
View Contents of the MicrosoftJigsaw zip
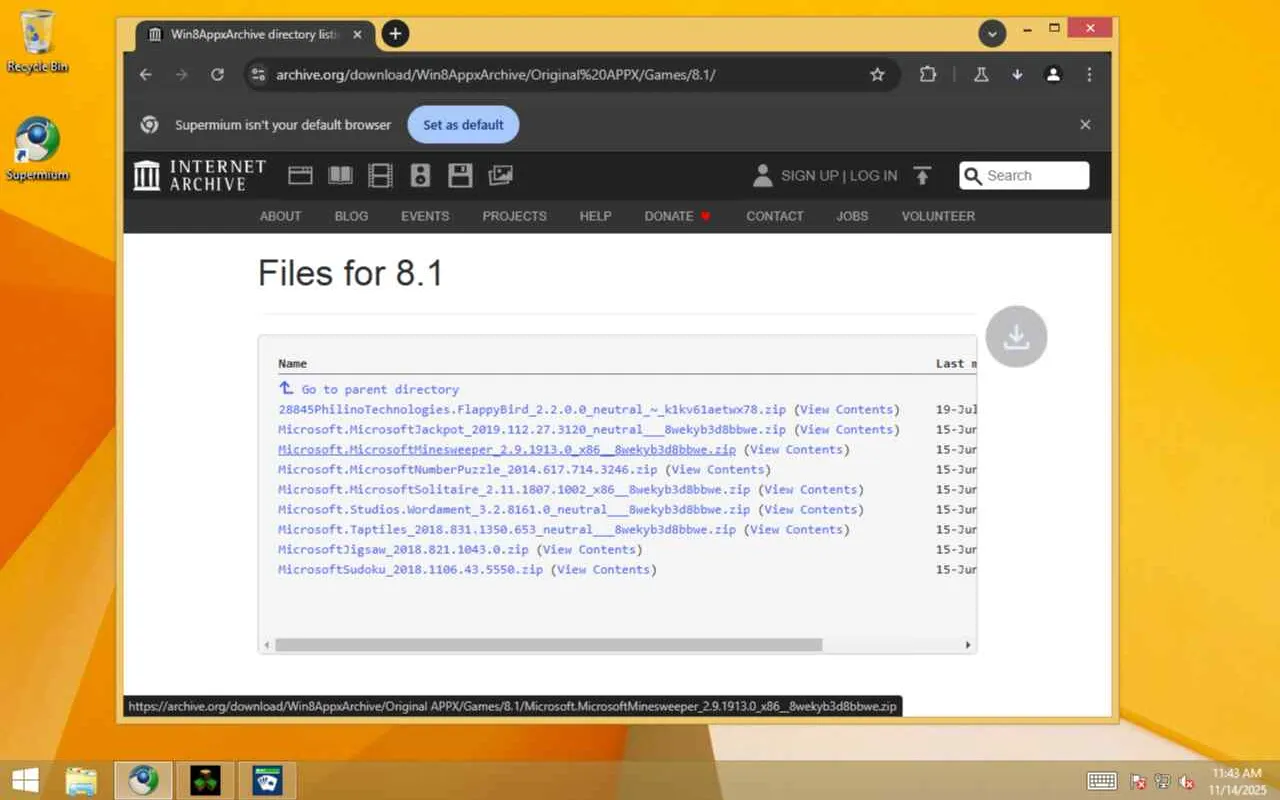point(590,549)
